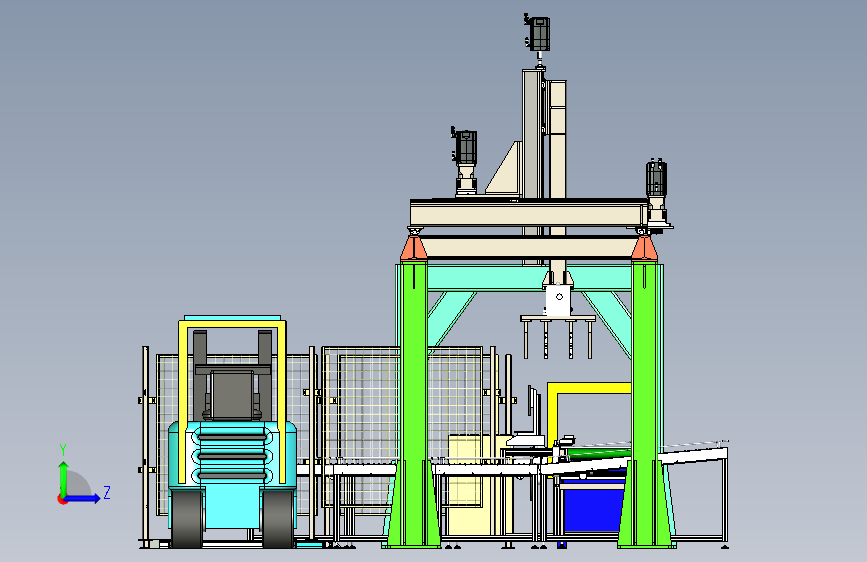Select the right cyan diagonal brace
The height and width of the screenshot is (562, 867).
(607, 323)
